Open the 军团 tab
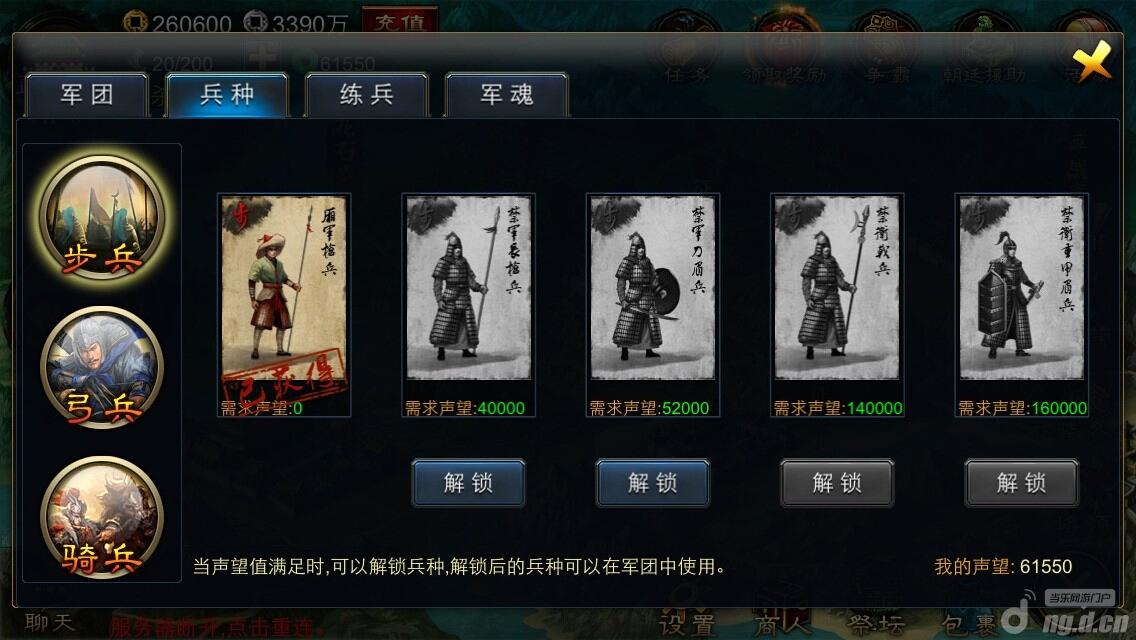1136x640 pixels. point(87,94)
